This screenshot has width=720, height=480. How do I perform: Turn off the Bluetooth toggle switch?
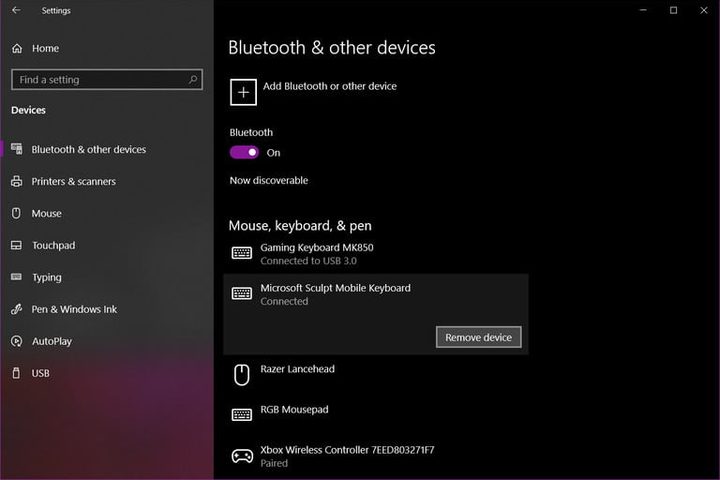click(x=244, y=153)
